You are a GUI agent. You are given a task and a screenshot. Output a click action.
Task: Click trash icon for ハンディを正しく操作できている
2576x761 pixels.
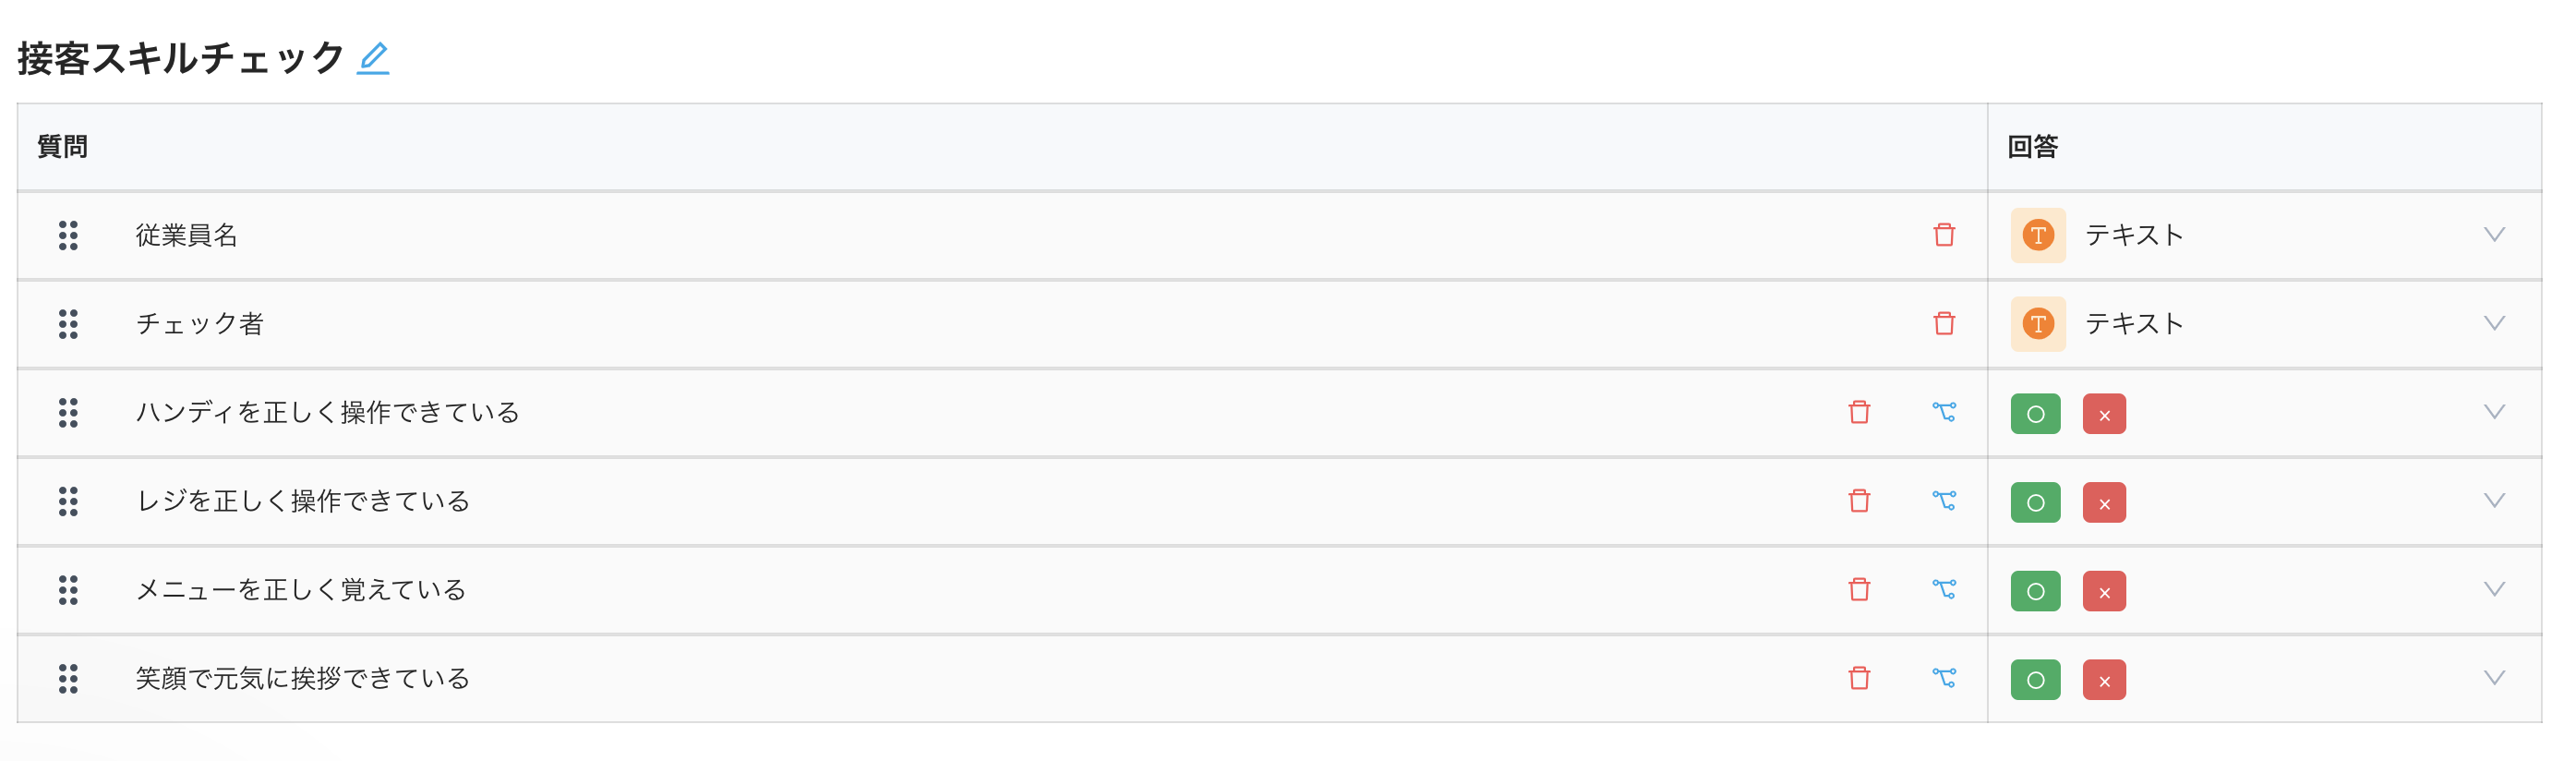tap(1858, 412)
